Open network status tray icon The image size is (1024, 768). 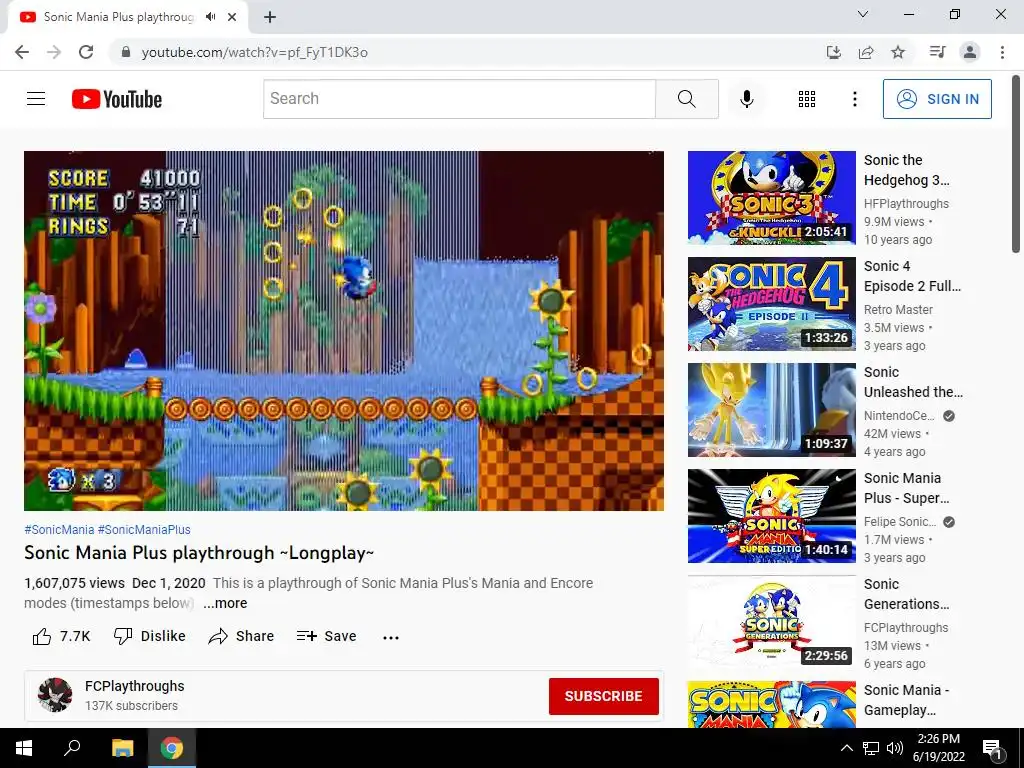[871, 748]
